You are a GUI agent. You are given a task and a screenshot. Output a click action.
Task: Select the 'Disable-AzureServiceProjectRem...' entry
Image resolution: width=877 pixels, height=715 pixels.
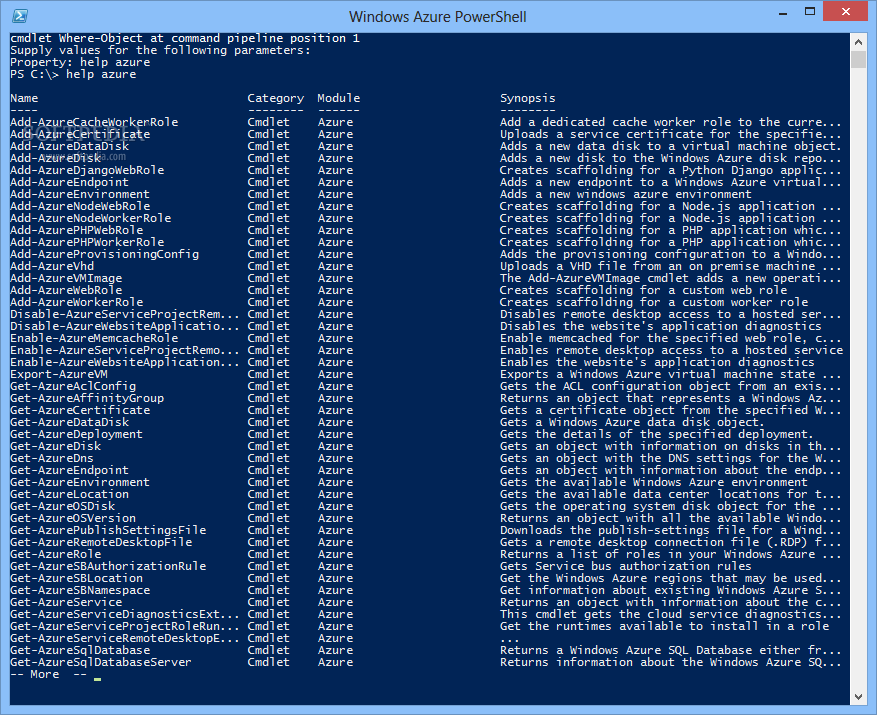pos(125,315)
